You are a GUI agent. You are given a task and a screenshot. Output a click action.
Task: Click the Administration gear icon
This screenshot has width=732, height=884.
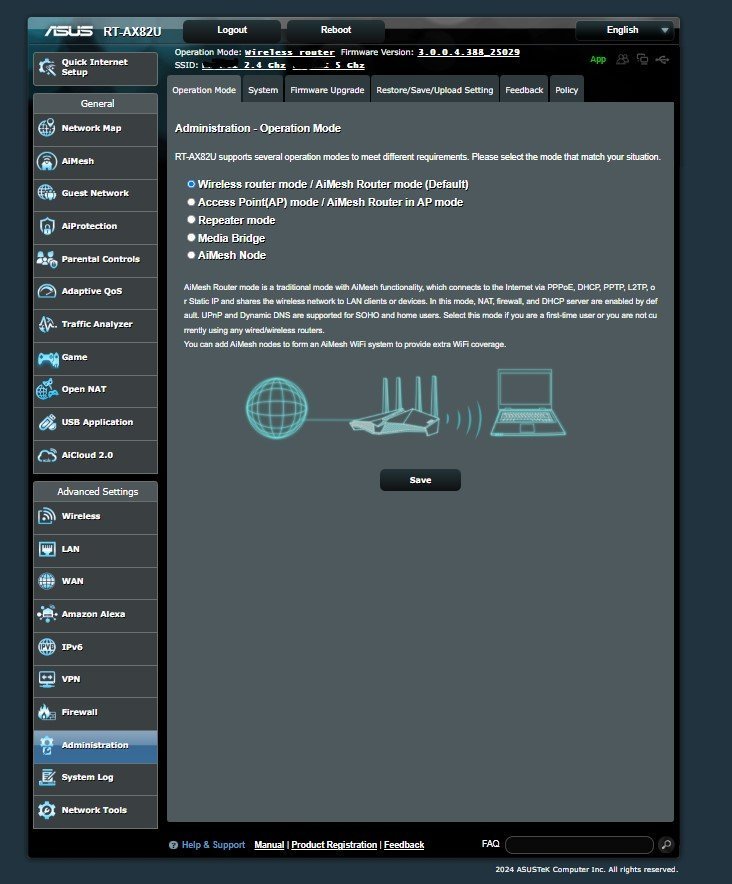pyautogui.click(x=47, y=745)
